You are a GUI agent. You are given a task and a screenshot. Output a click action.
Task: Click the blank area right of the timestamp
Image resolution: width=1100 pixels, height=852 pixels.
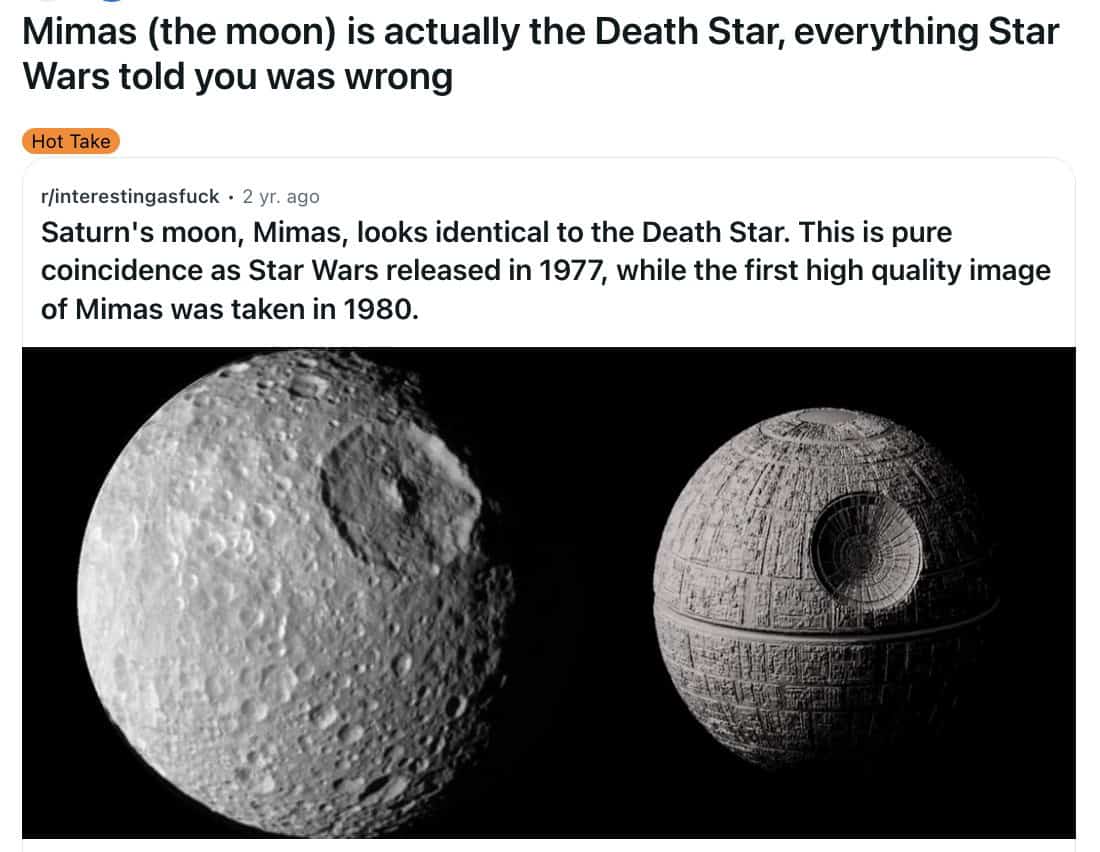click(700, 196)
